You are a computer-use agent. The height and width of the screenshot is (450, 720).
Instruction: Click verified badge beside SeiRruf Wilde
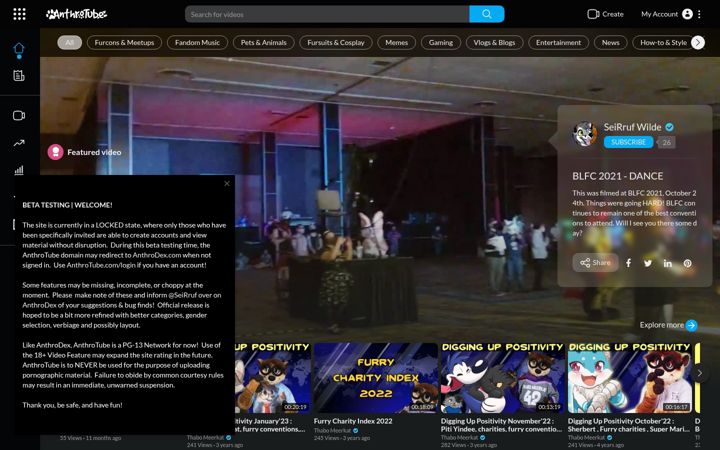[669, 127]
